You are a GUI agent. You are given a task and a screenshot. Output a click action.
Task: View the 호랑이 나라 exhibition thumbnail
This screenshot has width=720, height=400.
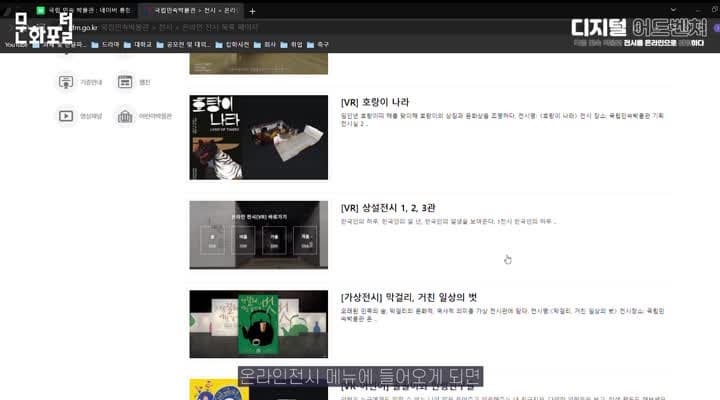(x=259, y=137)
